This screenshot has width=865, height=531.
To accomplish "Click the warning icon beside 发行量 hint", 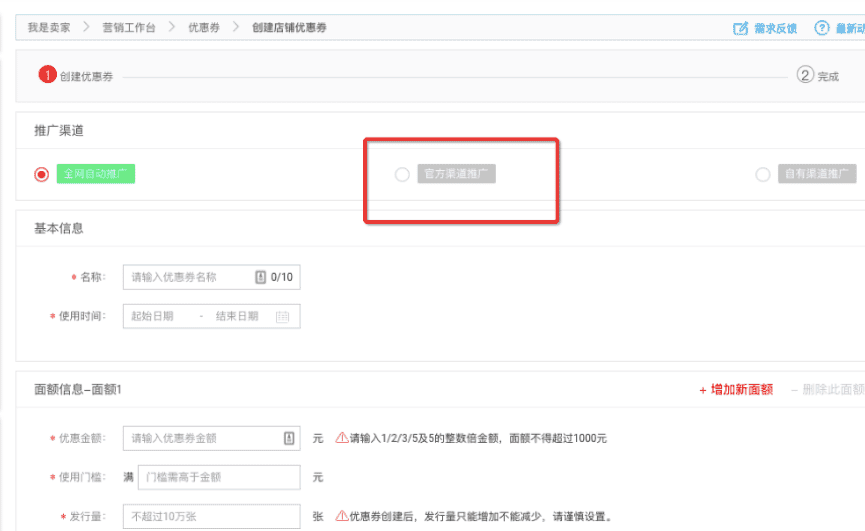I will [x=342, y=517].
